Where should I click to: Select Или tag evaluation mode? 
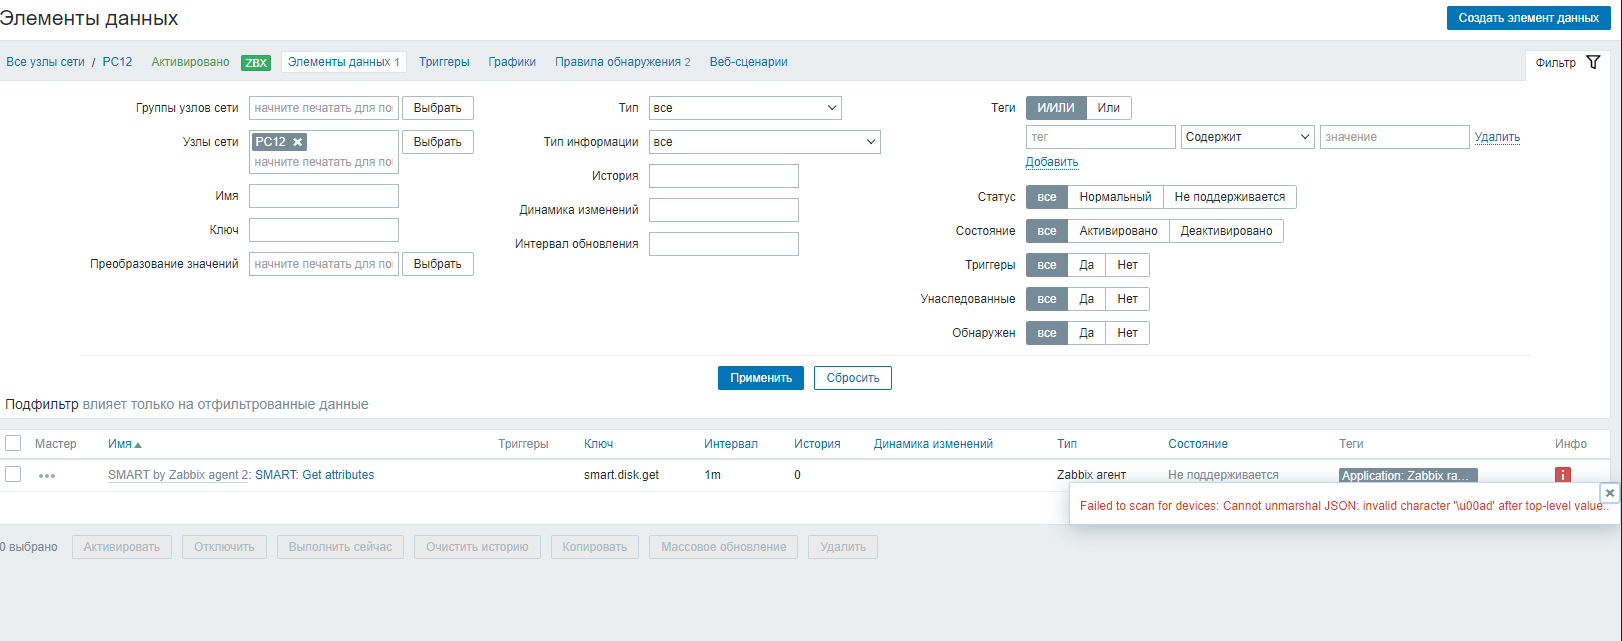[x=1109, y=108]
